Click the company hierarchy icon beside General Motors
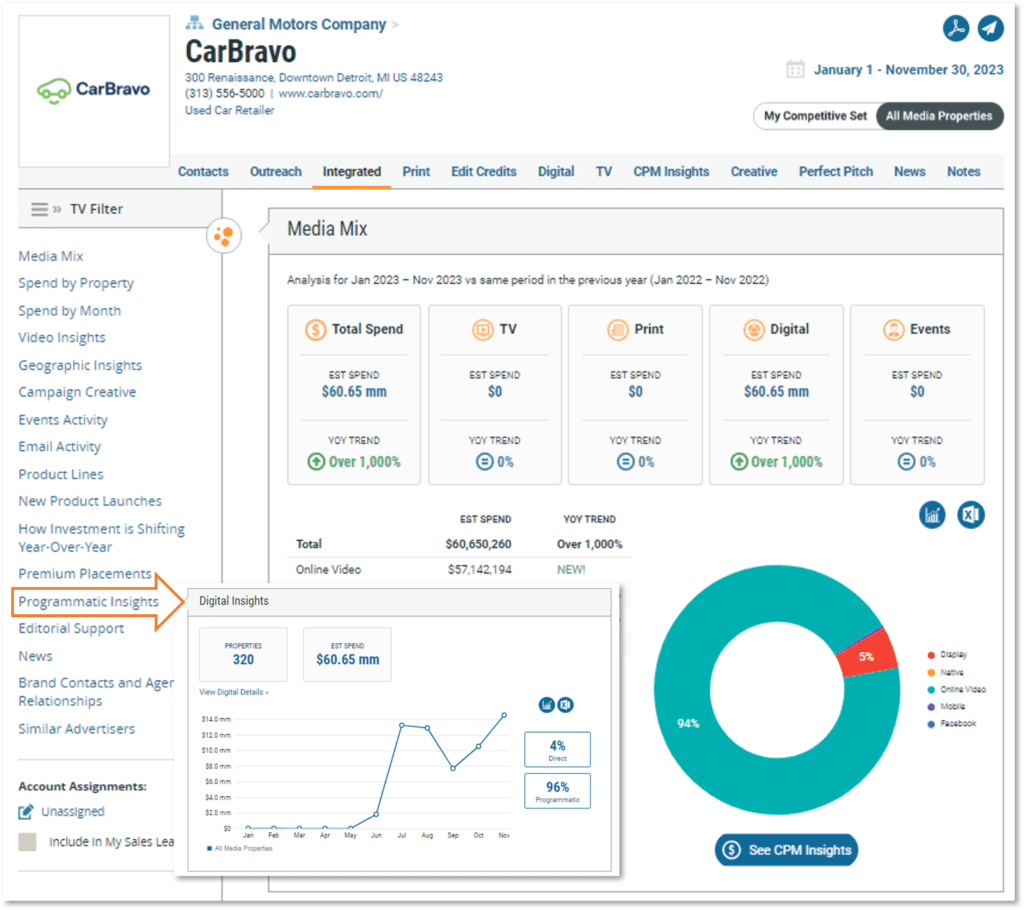This screenshot has width=1024, height=910. (x=194, y=24)
